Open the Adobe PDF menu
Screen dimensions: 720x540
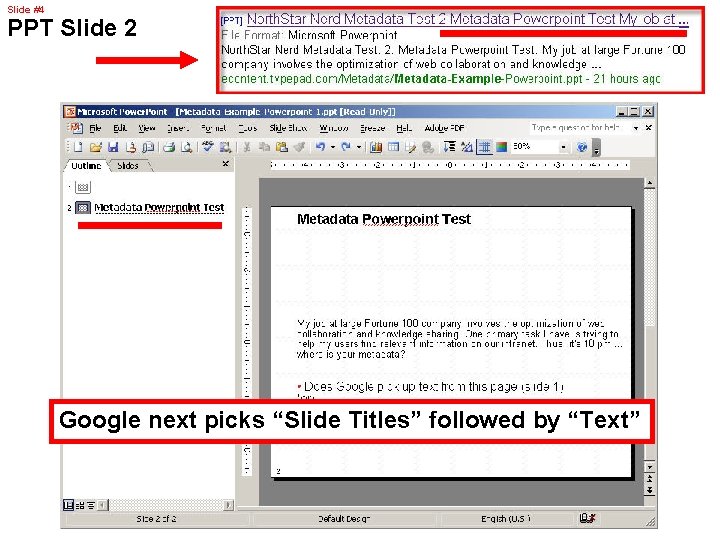444,128
